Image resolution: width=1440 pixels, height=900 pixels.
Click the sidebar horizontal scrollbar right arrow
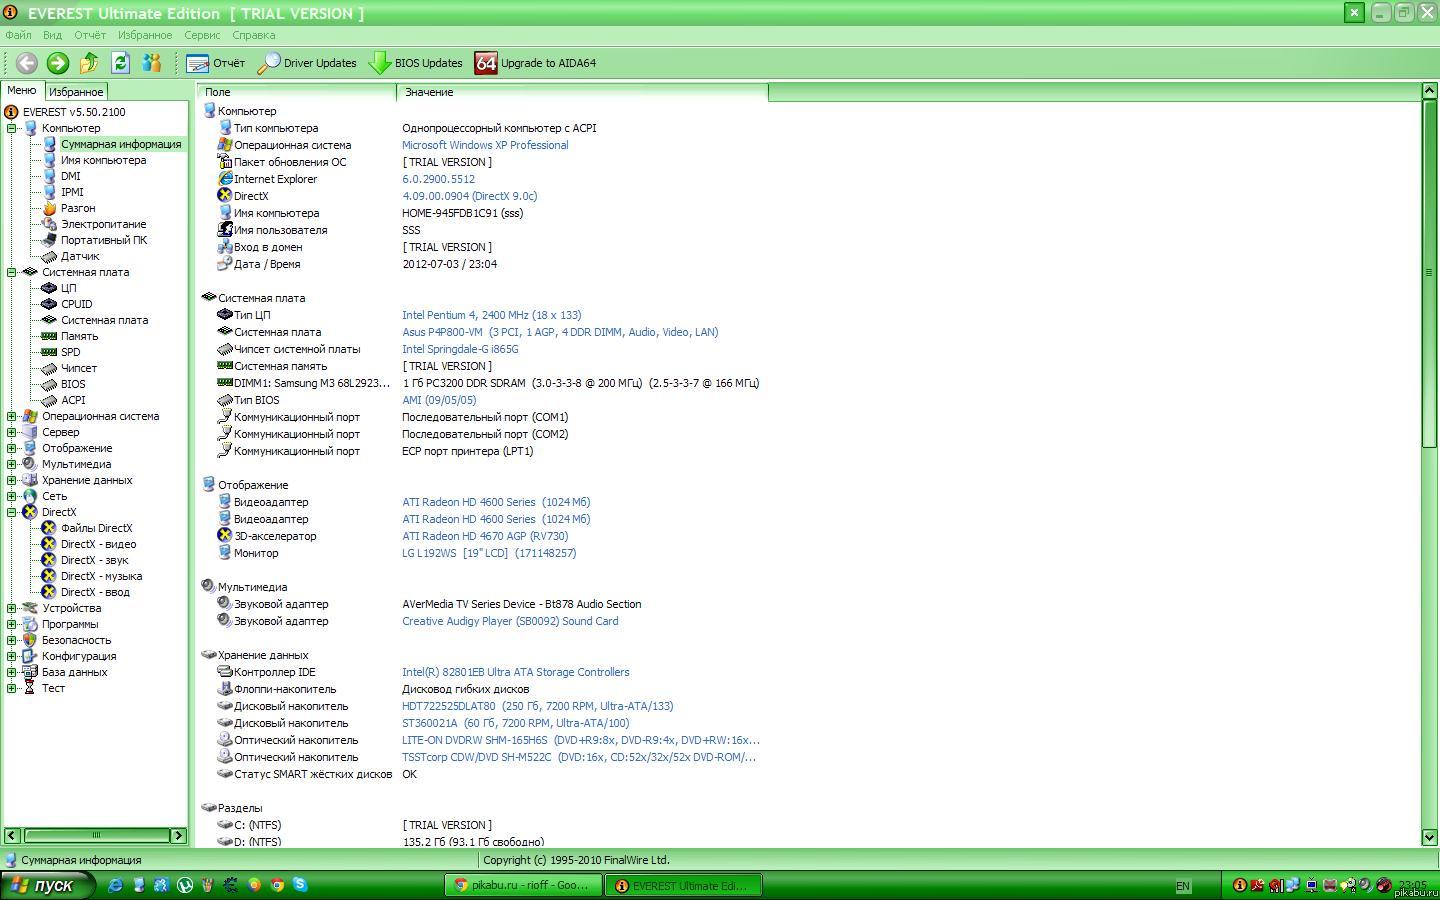point(178,835)
